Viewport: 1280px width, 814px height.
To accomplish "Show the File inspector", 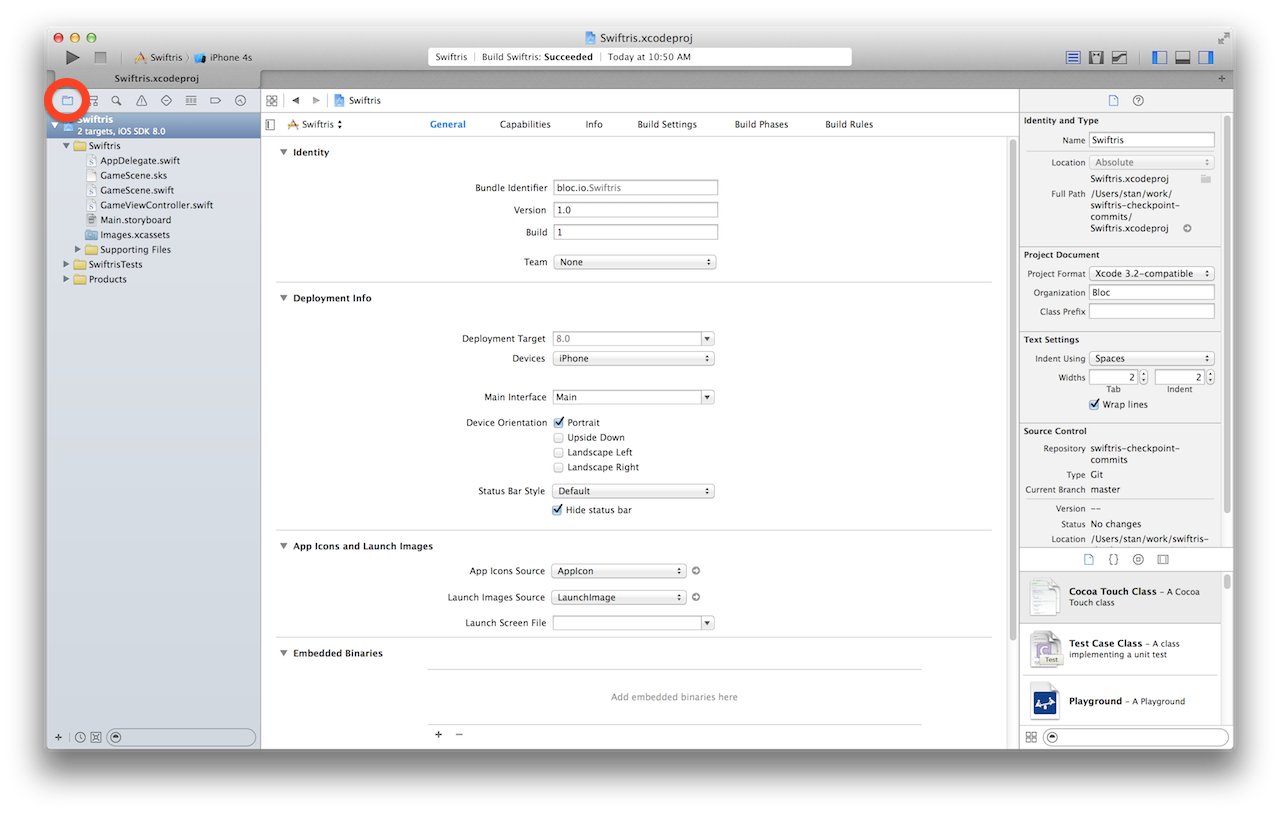I will pos(1114,101).
